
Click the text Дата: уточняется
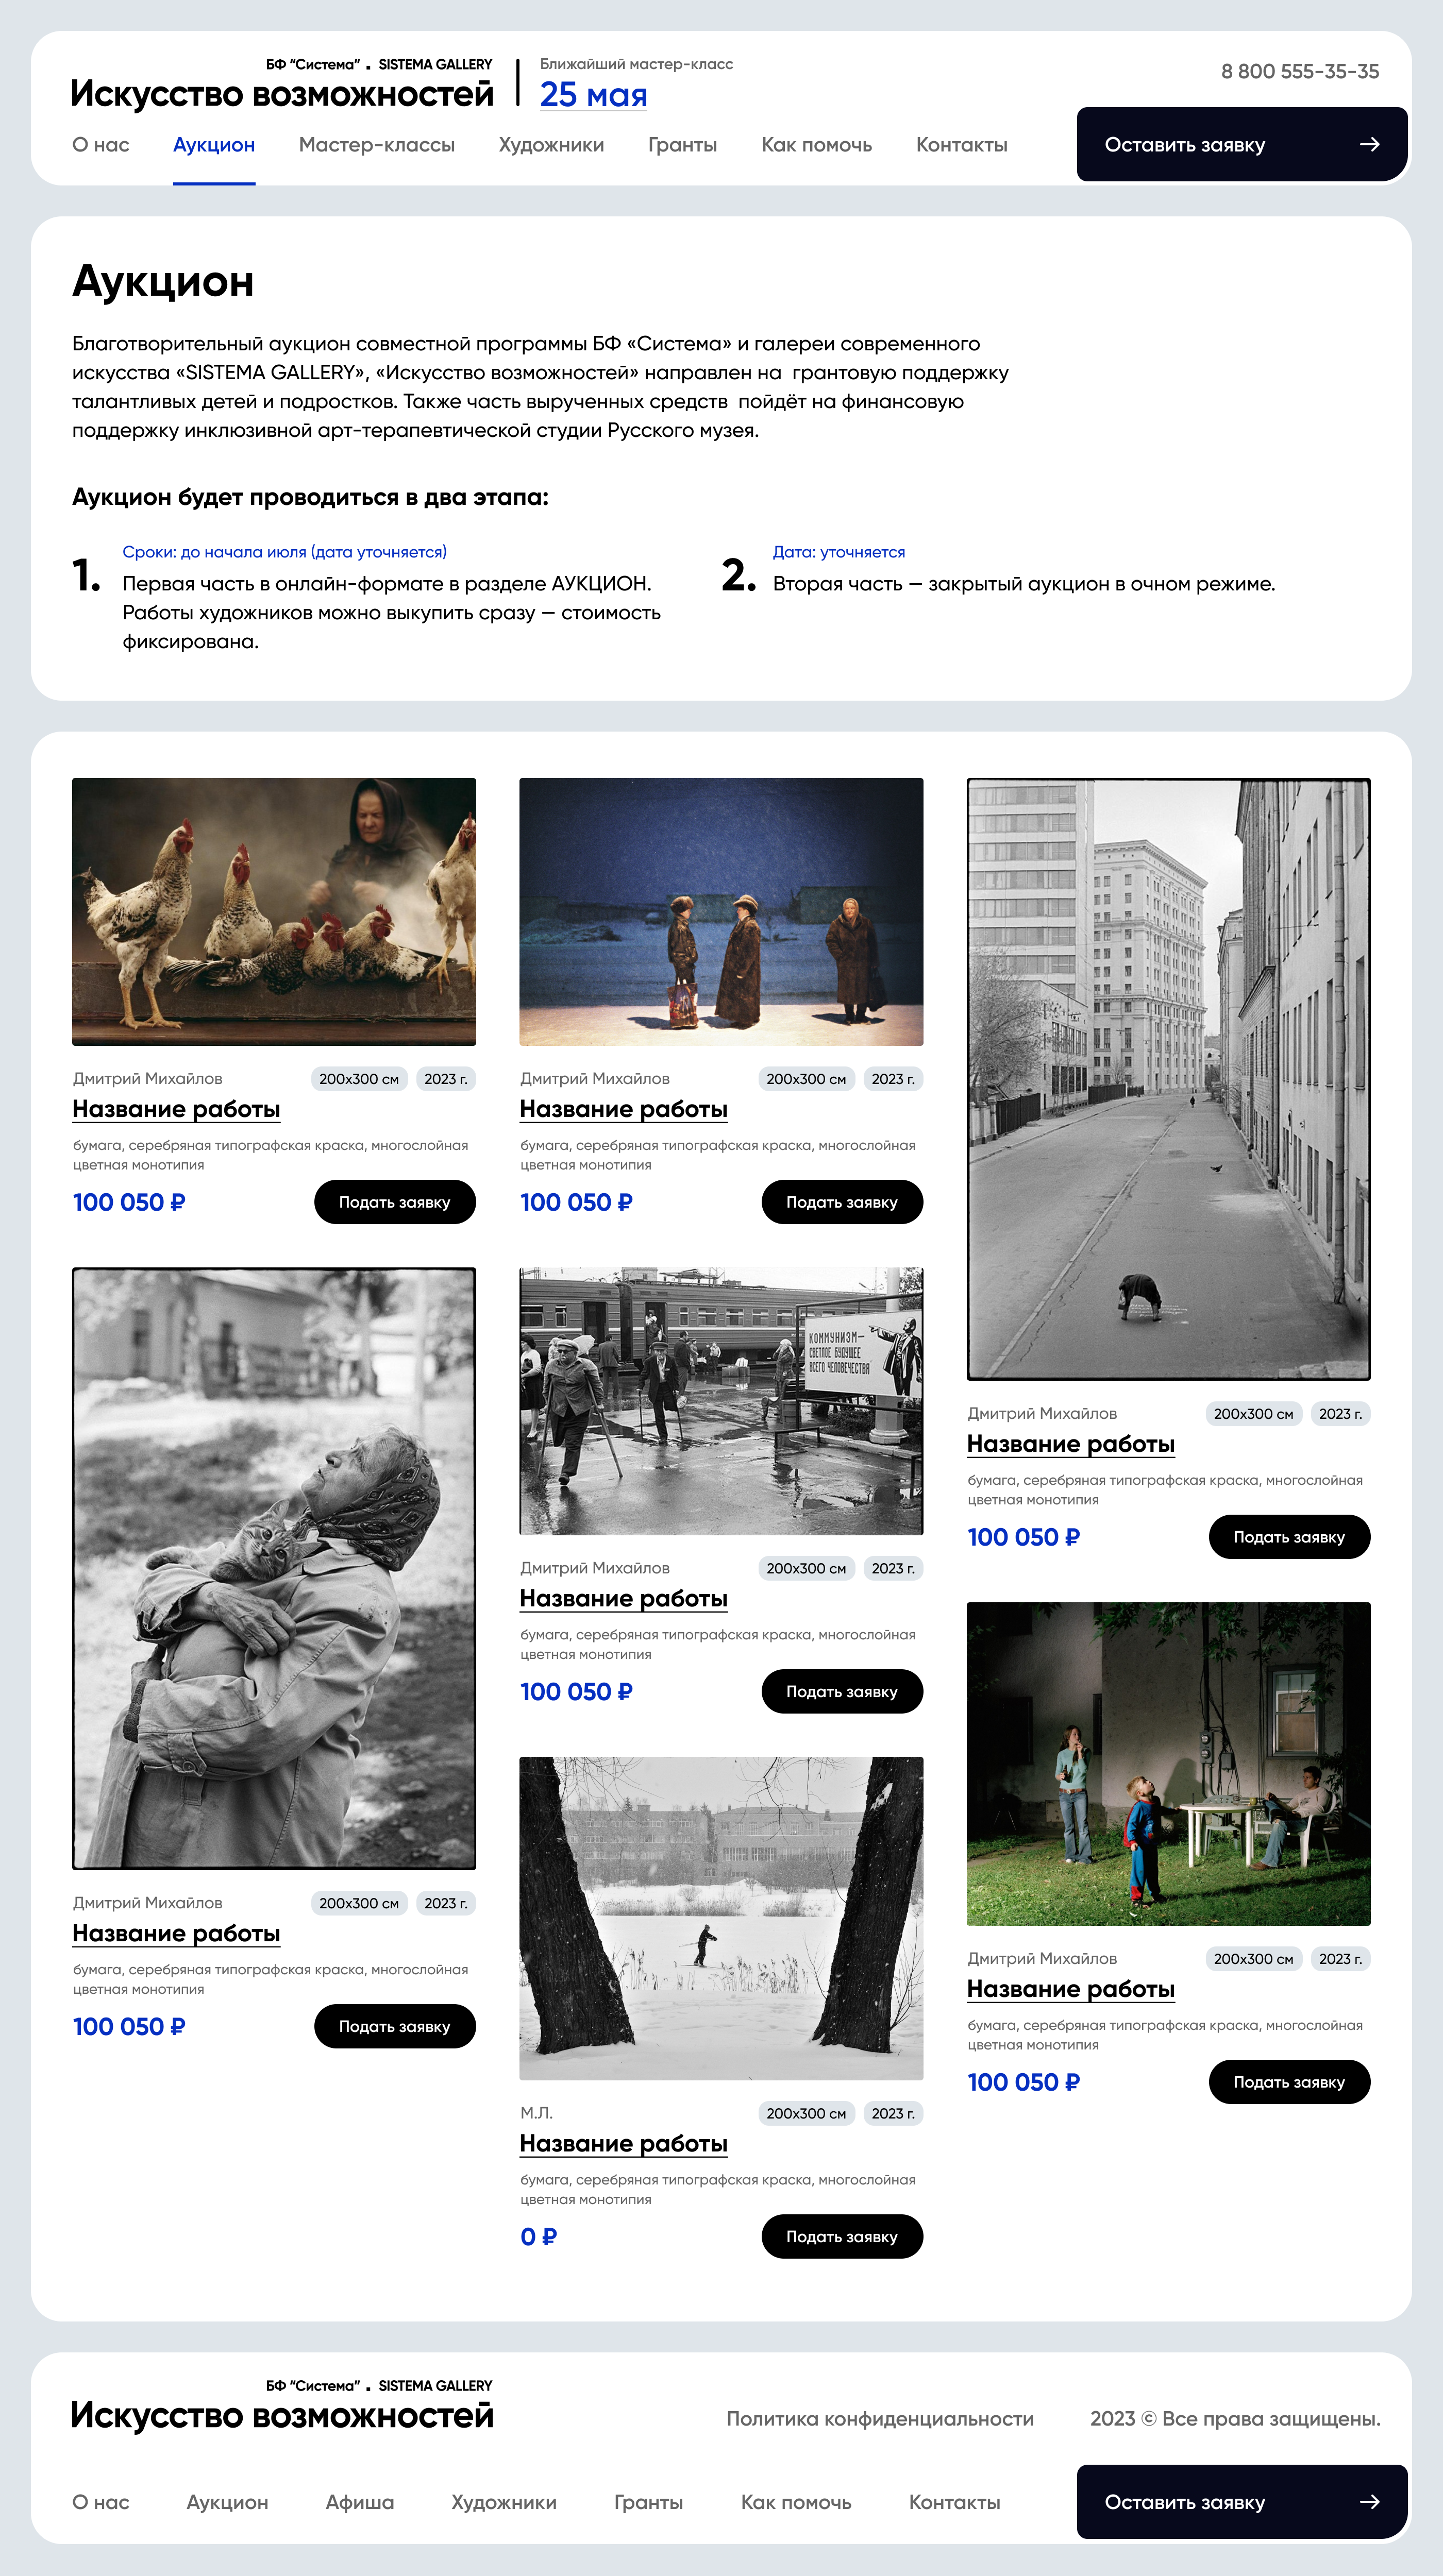pos(838,552)
